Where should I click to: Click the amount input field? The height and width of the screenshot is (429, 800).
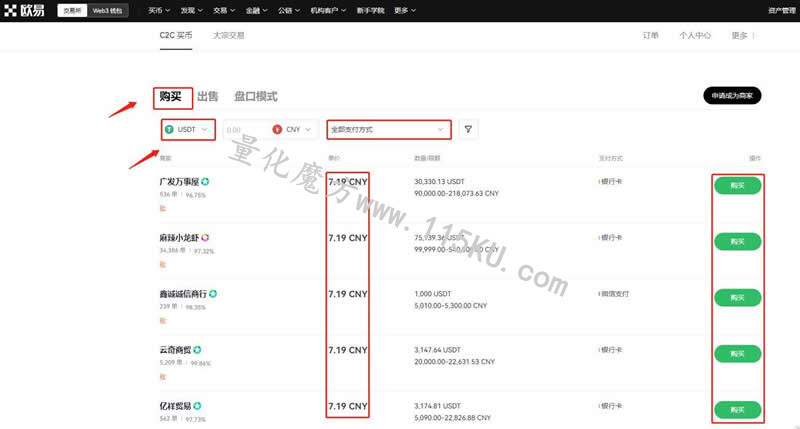[x=246, y=130]
